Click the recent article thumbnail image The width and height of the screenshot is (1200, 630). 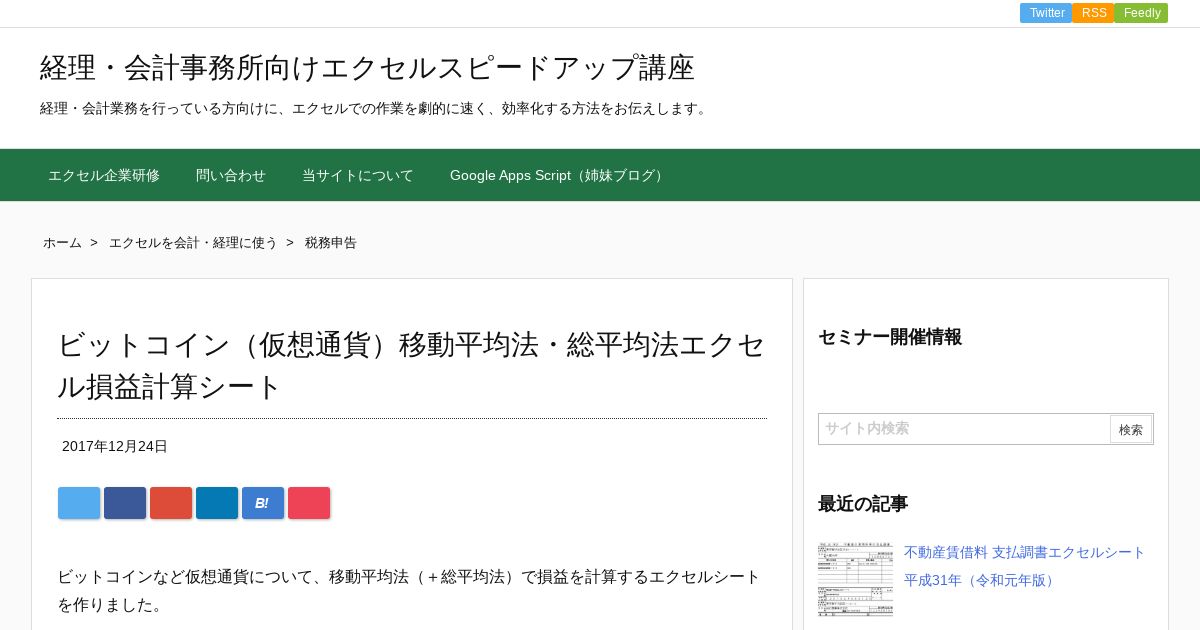(x=855, y=579)
